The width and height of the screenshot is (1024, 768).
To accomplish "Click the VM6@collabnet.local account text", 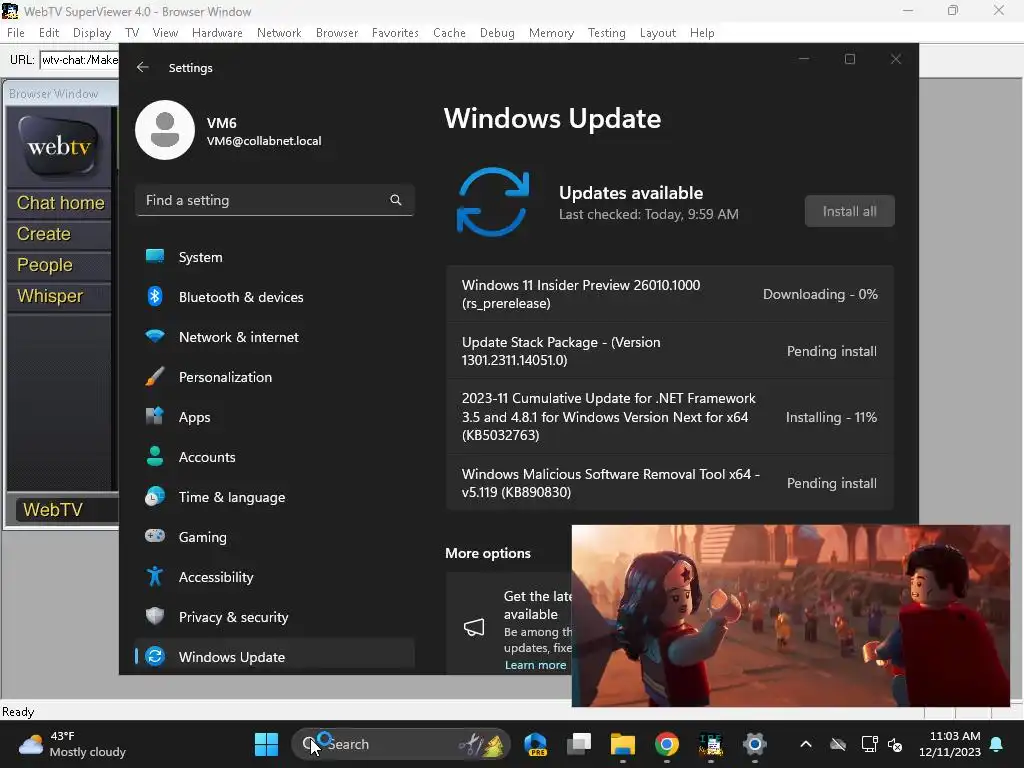I will point(264,141).
